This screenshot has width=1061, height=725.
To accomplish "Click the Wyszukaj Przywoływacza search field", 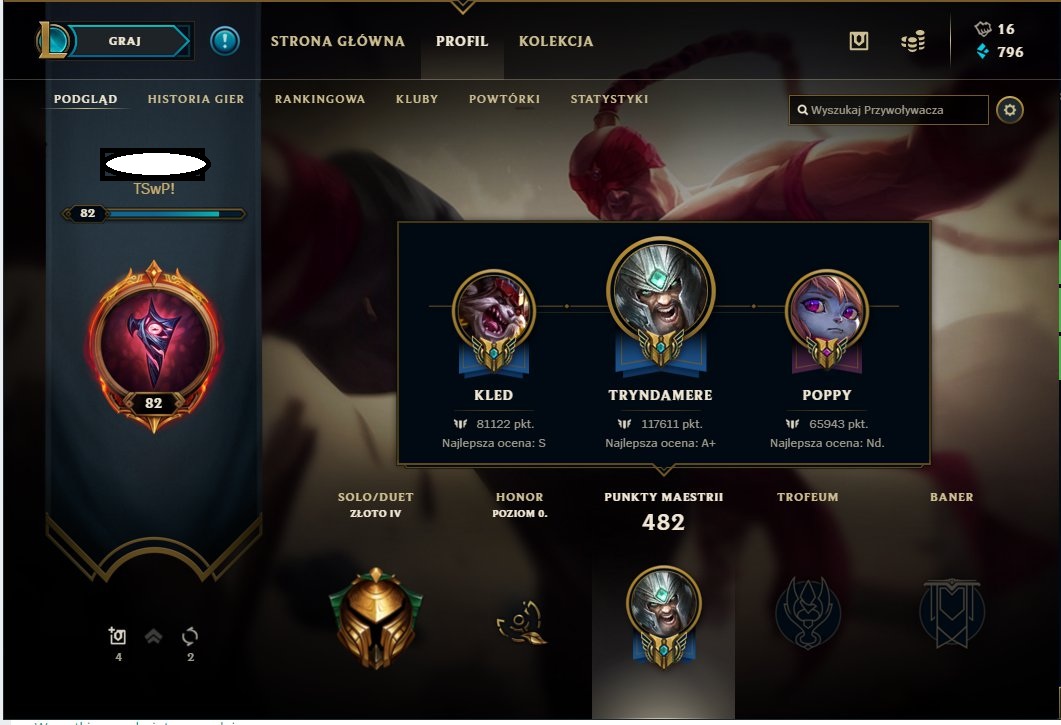I will pos(888,110).
